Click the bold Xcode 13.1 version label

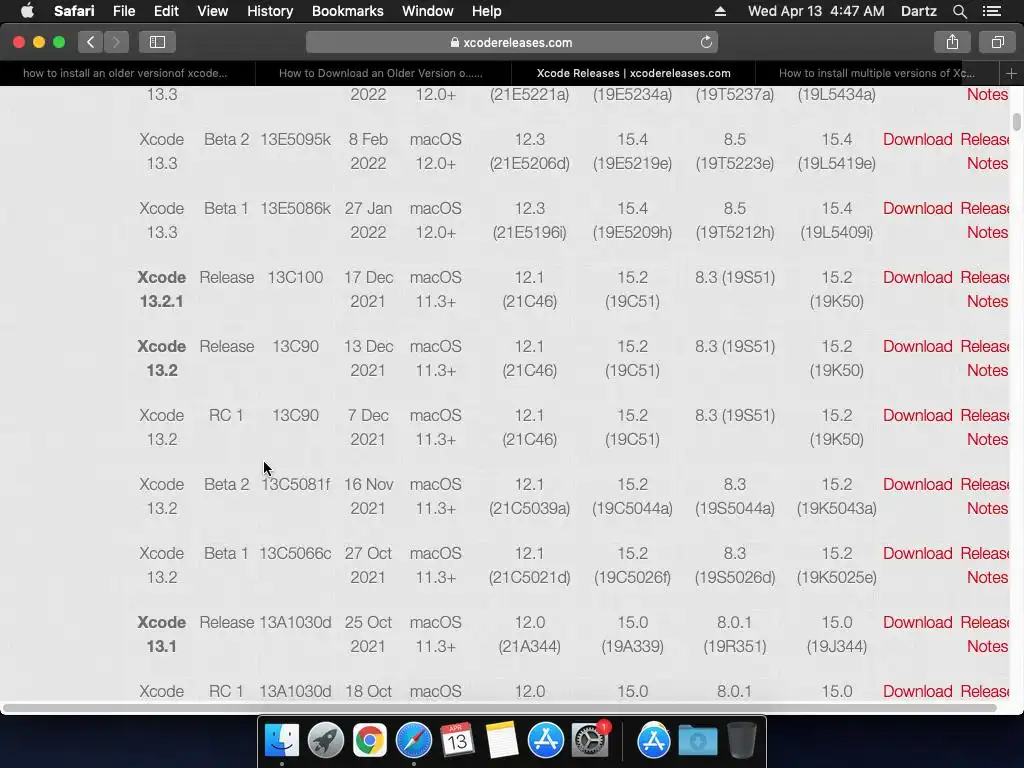pos(161,634)
